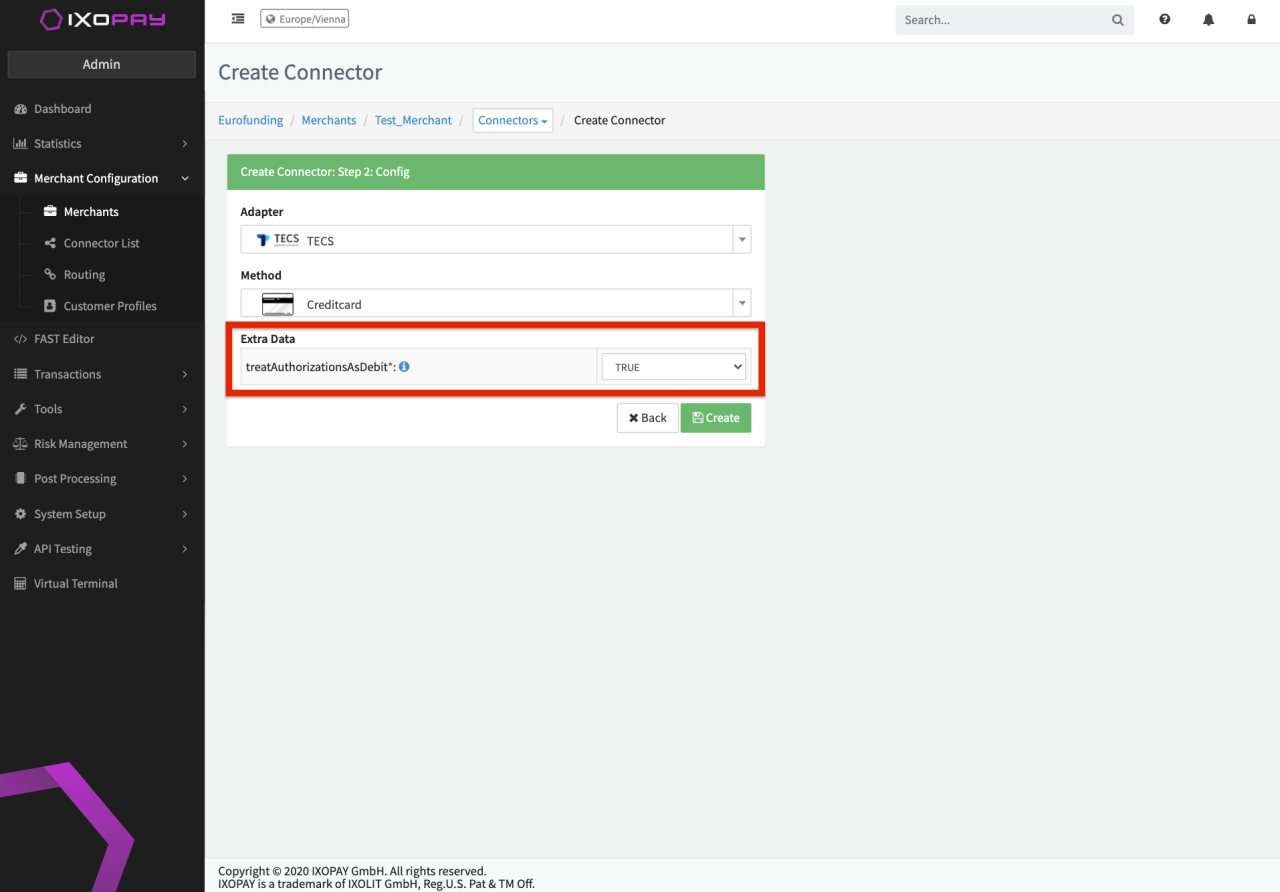Click the search magnifier icon
The width and height of the screenshot is (1280, 892).
point(1117,20)
